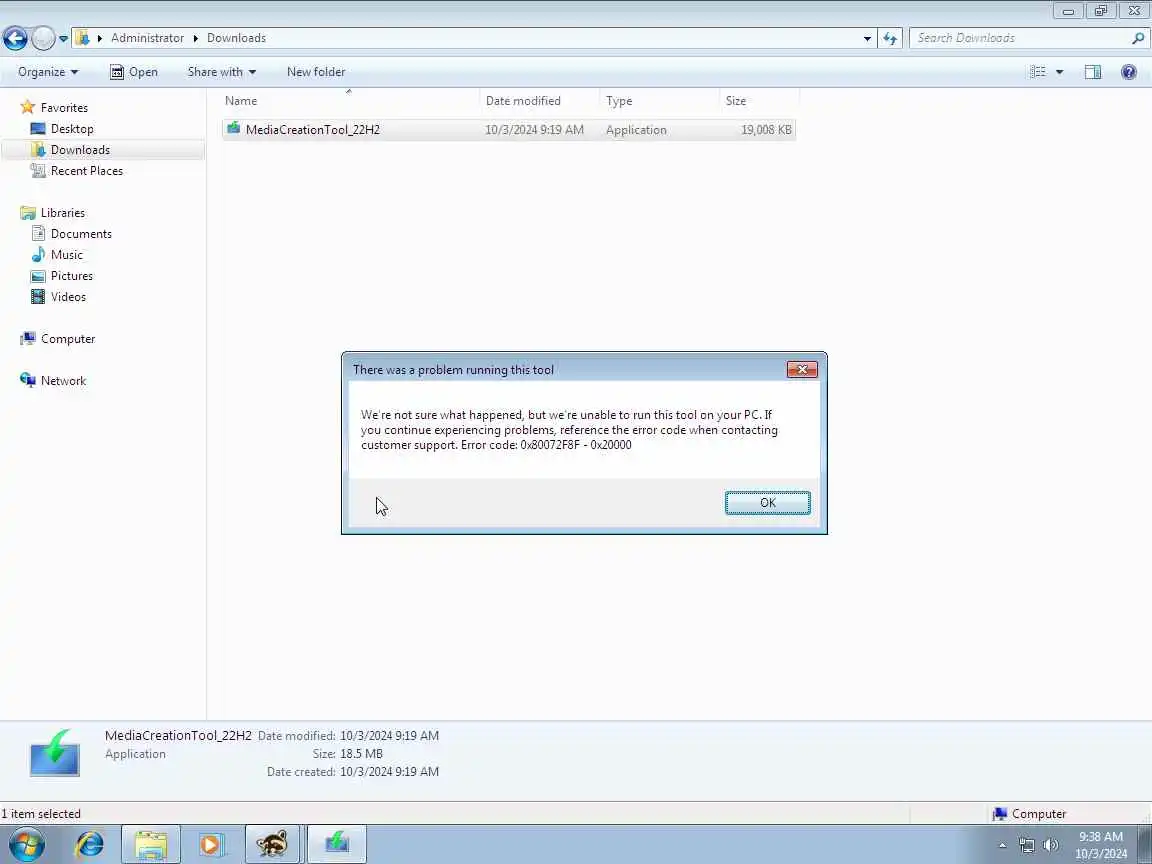Click the Pictures library icon
This screenshot has width=1152, height=864.
pyautogui.click(x=38, y=276)
